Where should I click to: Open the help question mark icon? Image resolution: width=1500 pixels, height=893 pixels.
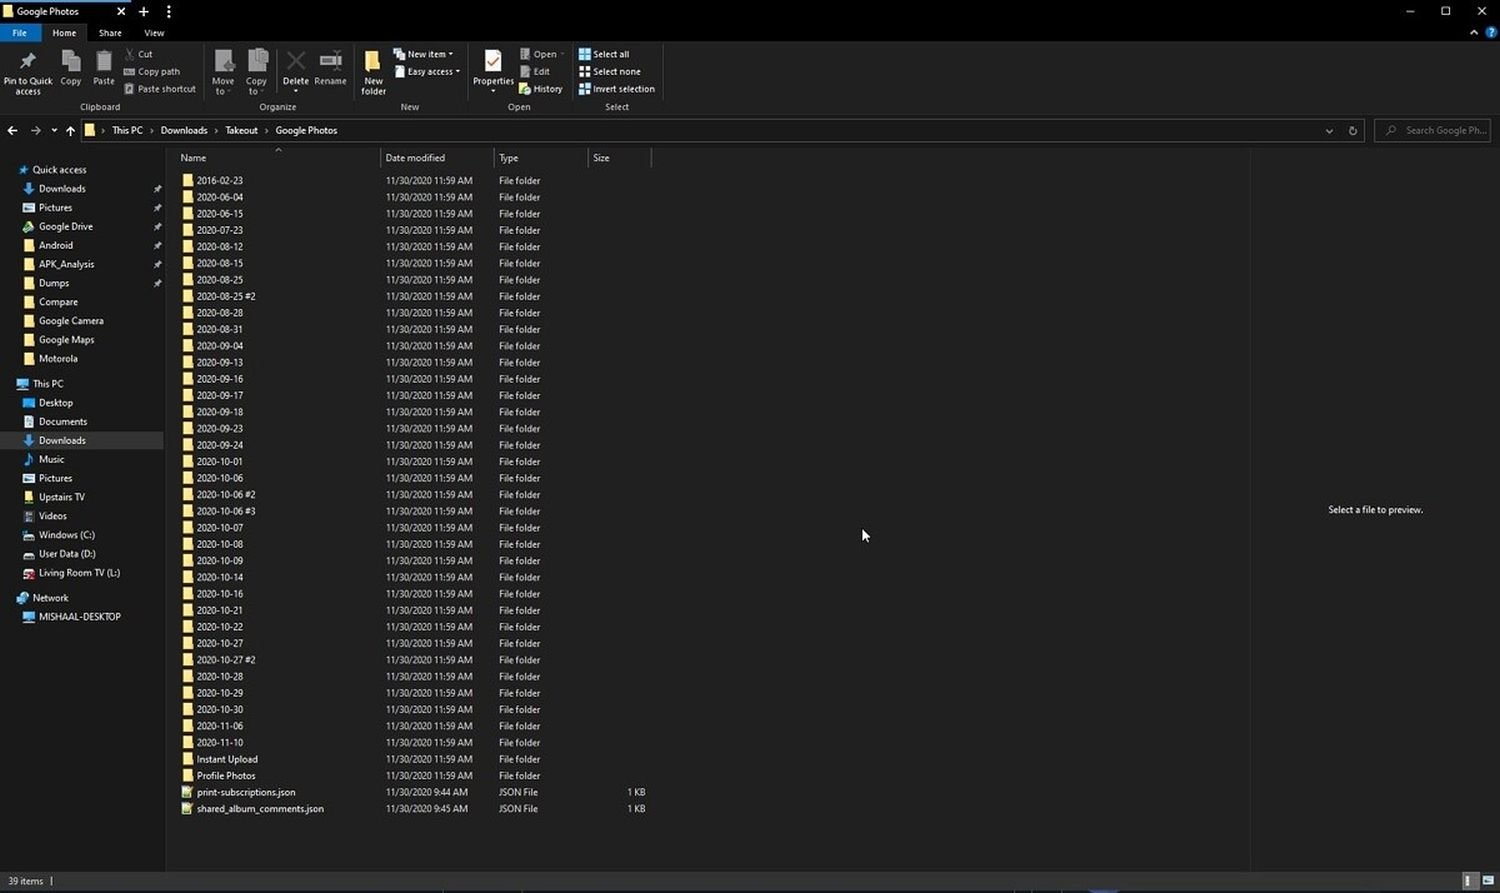point(1490,33)
